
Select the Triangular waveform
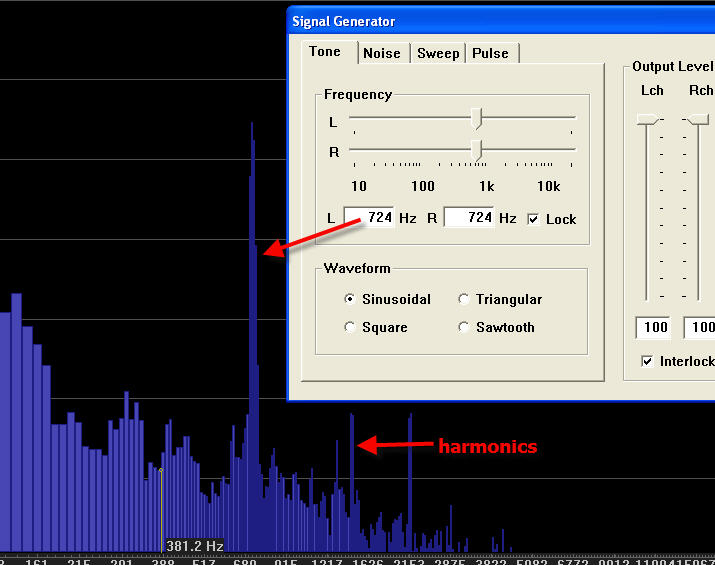[x=463, y=299]
